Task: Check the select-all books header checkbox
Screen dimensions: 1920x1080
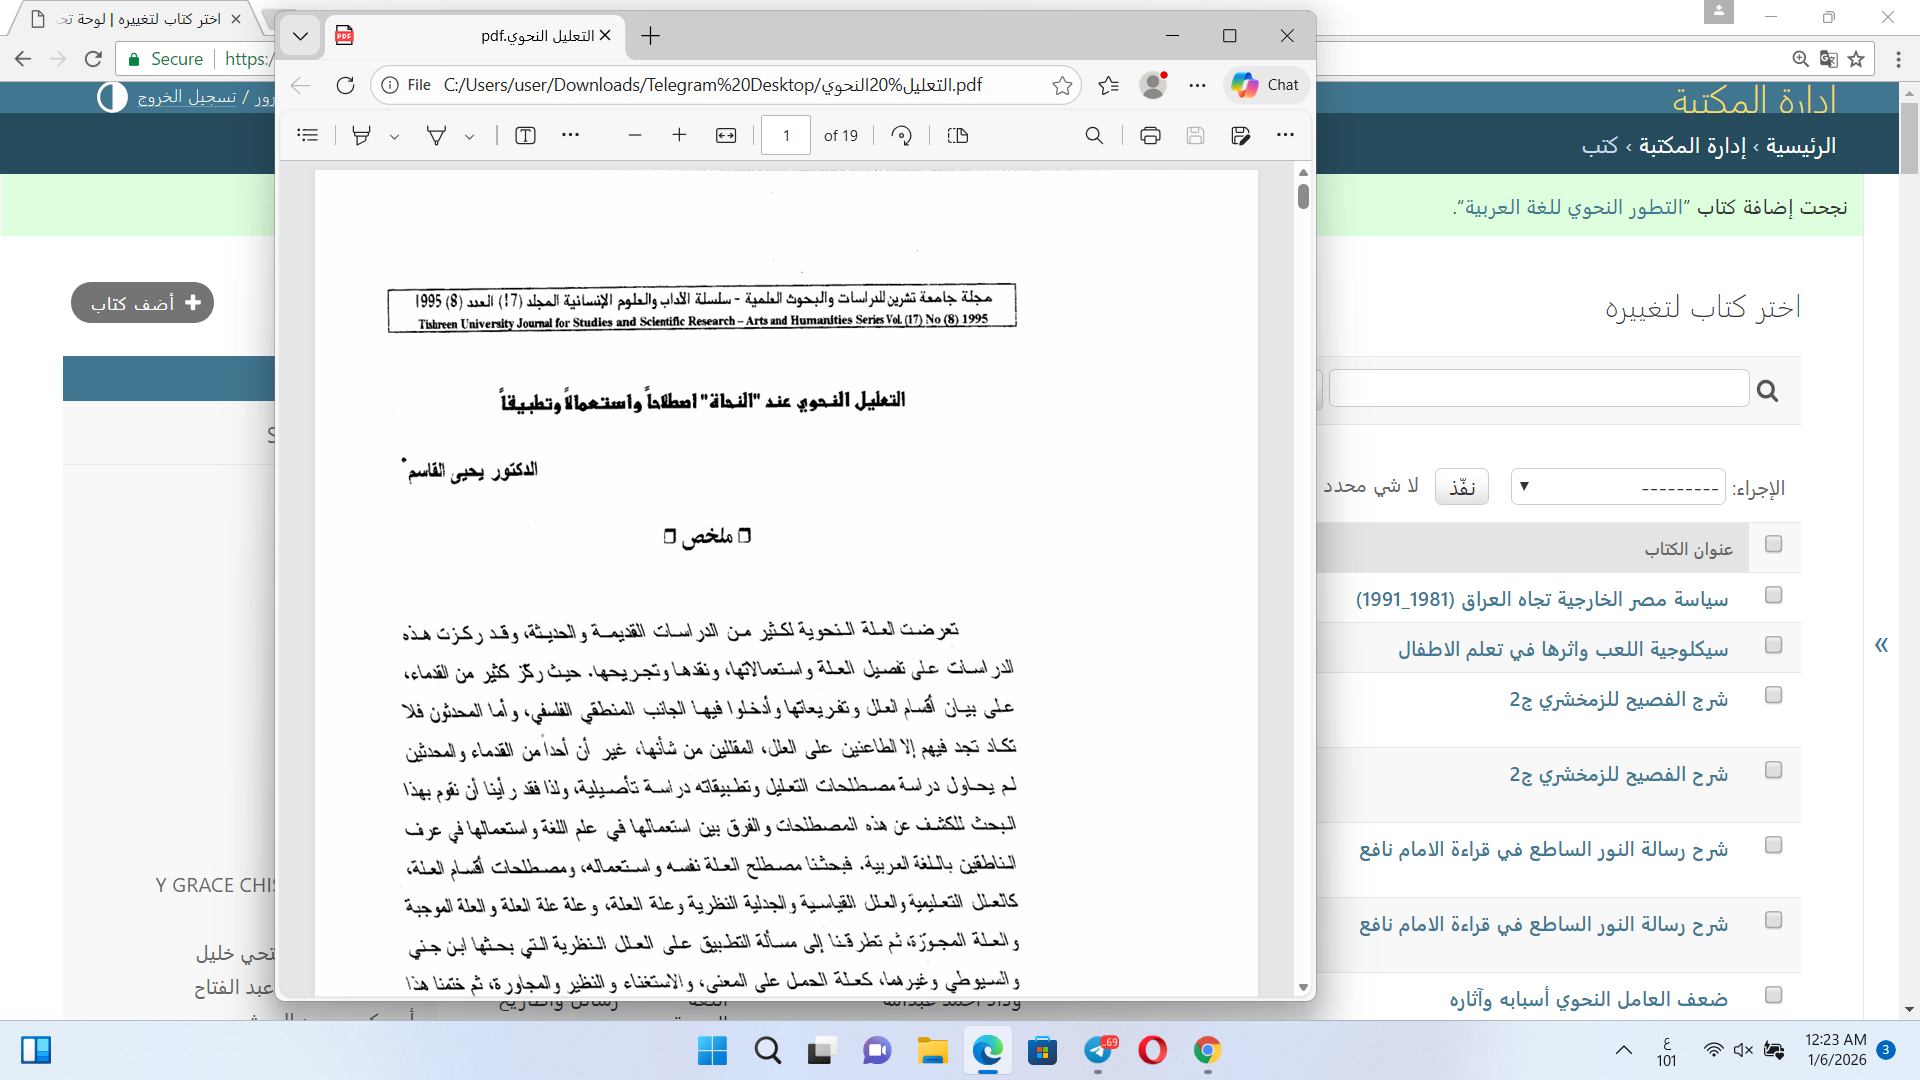Action: pos(1774,544)
